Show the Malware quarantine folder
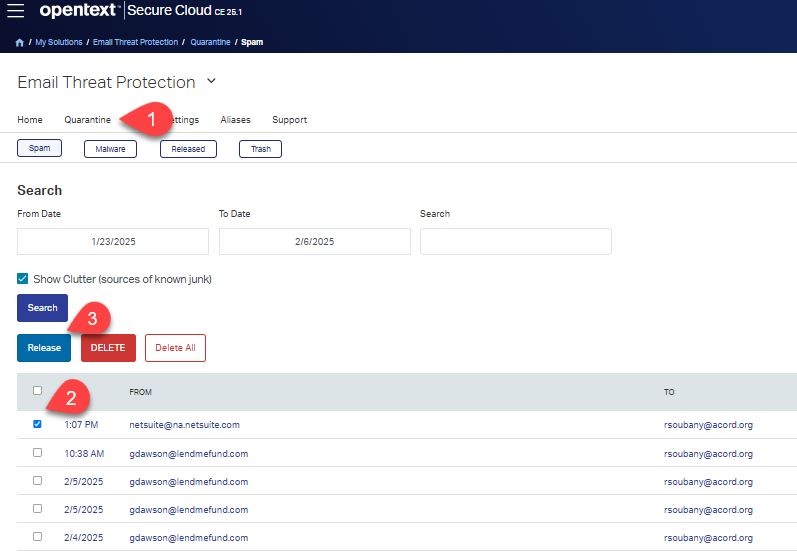Screen dimensions: 797x551 (110, 149)
